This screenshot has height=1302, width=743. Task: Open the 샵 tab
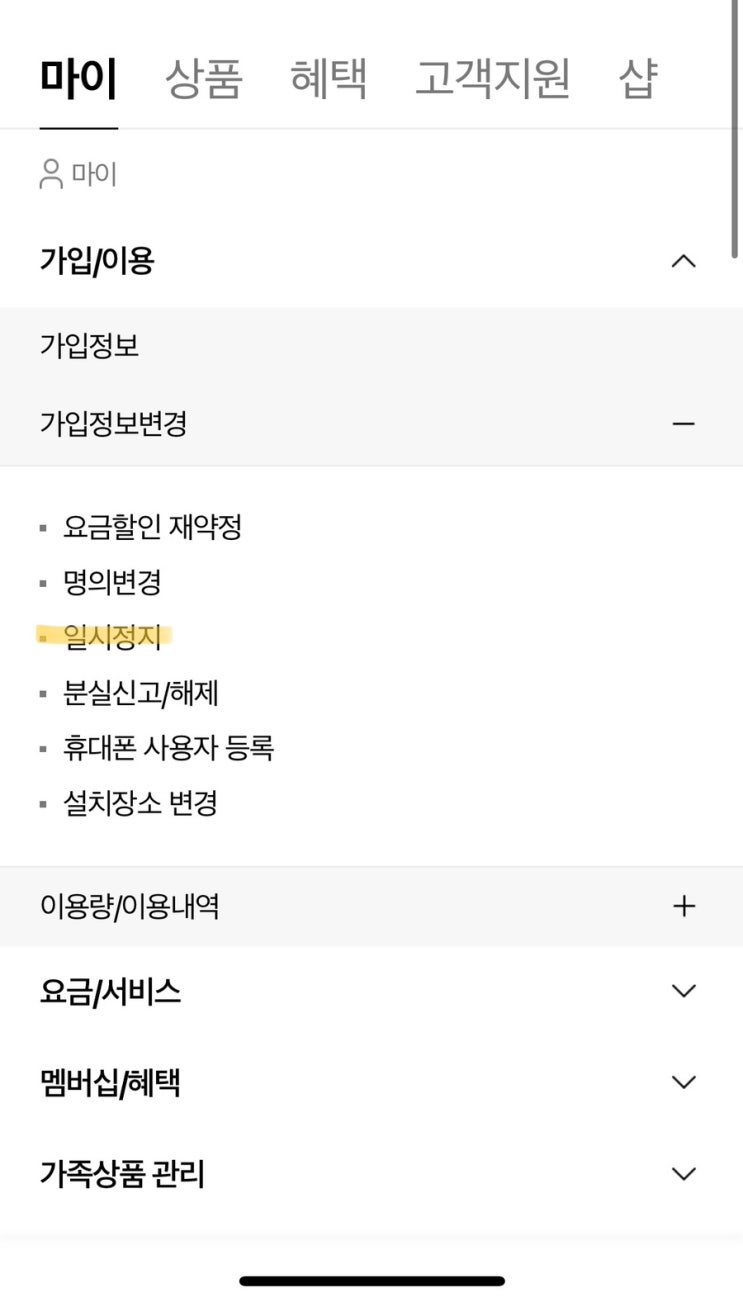tap(637, 78)
